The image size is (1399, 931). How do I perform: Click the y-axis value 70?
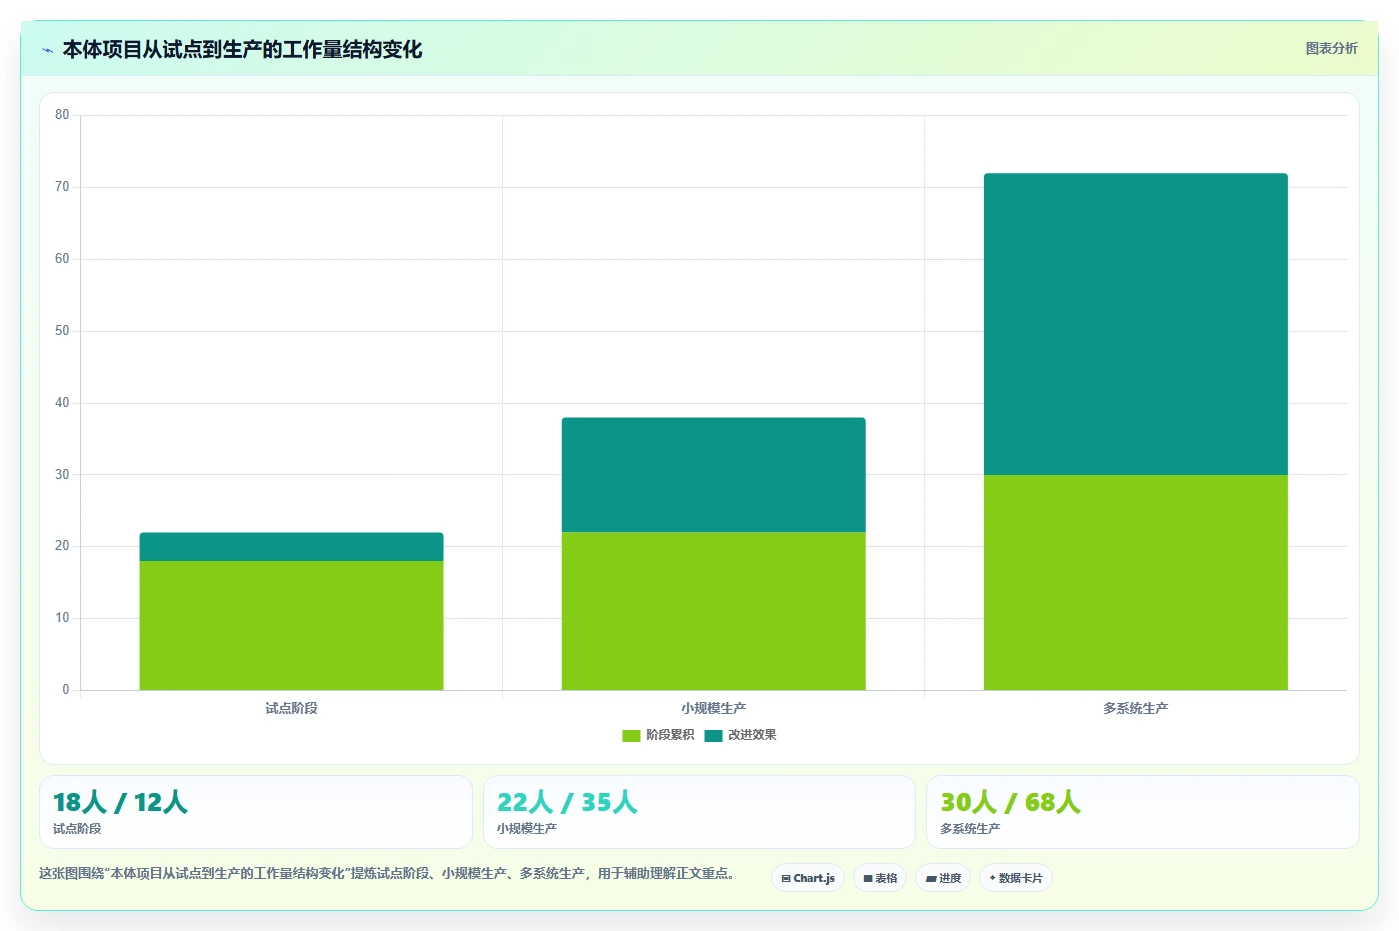point(62,187)
